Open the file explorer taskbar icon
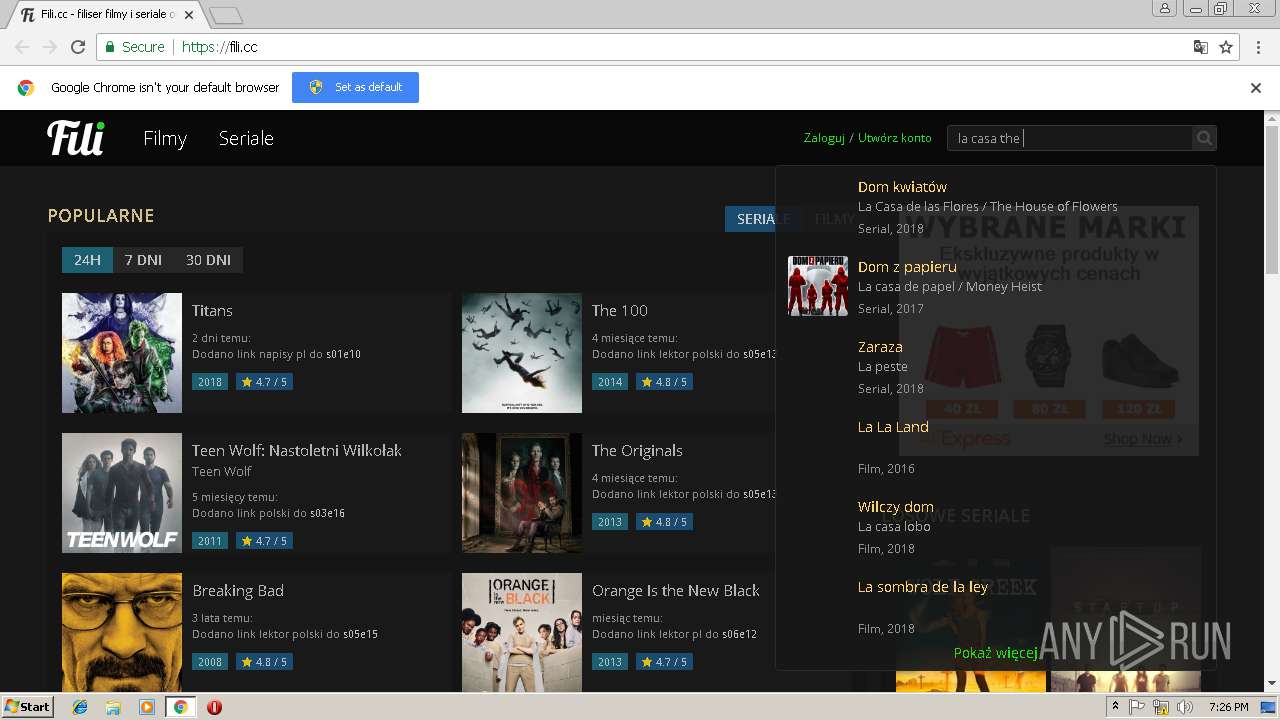 (x=113, y=707)
